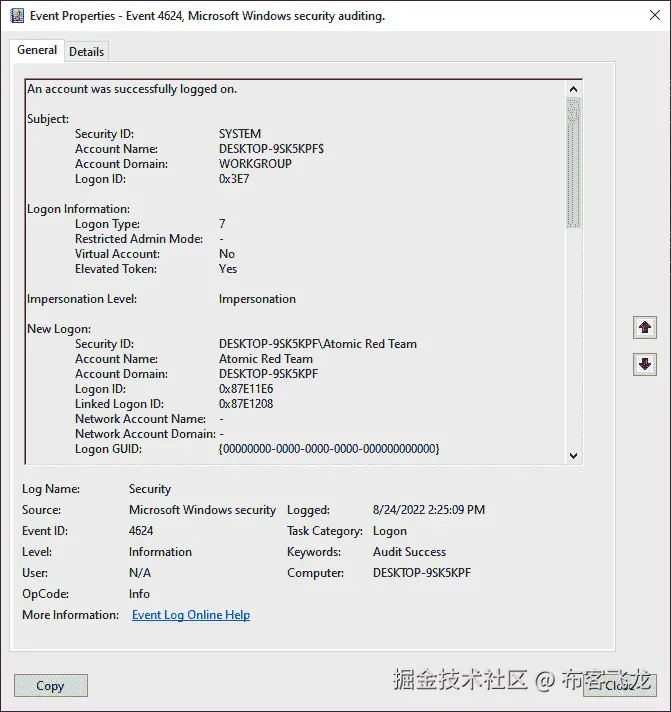The image size is (671, 712).
Task: Click the all-zero Logon GUID value
Action: 329,449
